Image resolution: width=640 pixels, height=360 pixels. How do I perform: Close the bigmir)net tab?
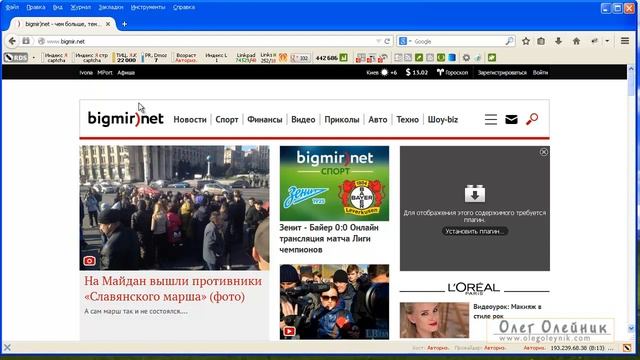pos(108,24)
